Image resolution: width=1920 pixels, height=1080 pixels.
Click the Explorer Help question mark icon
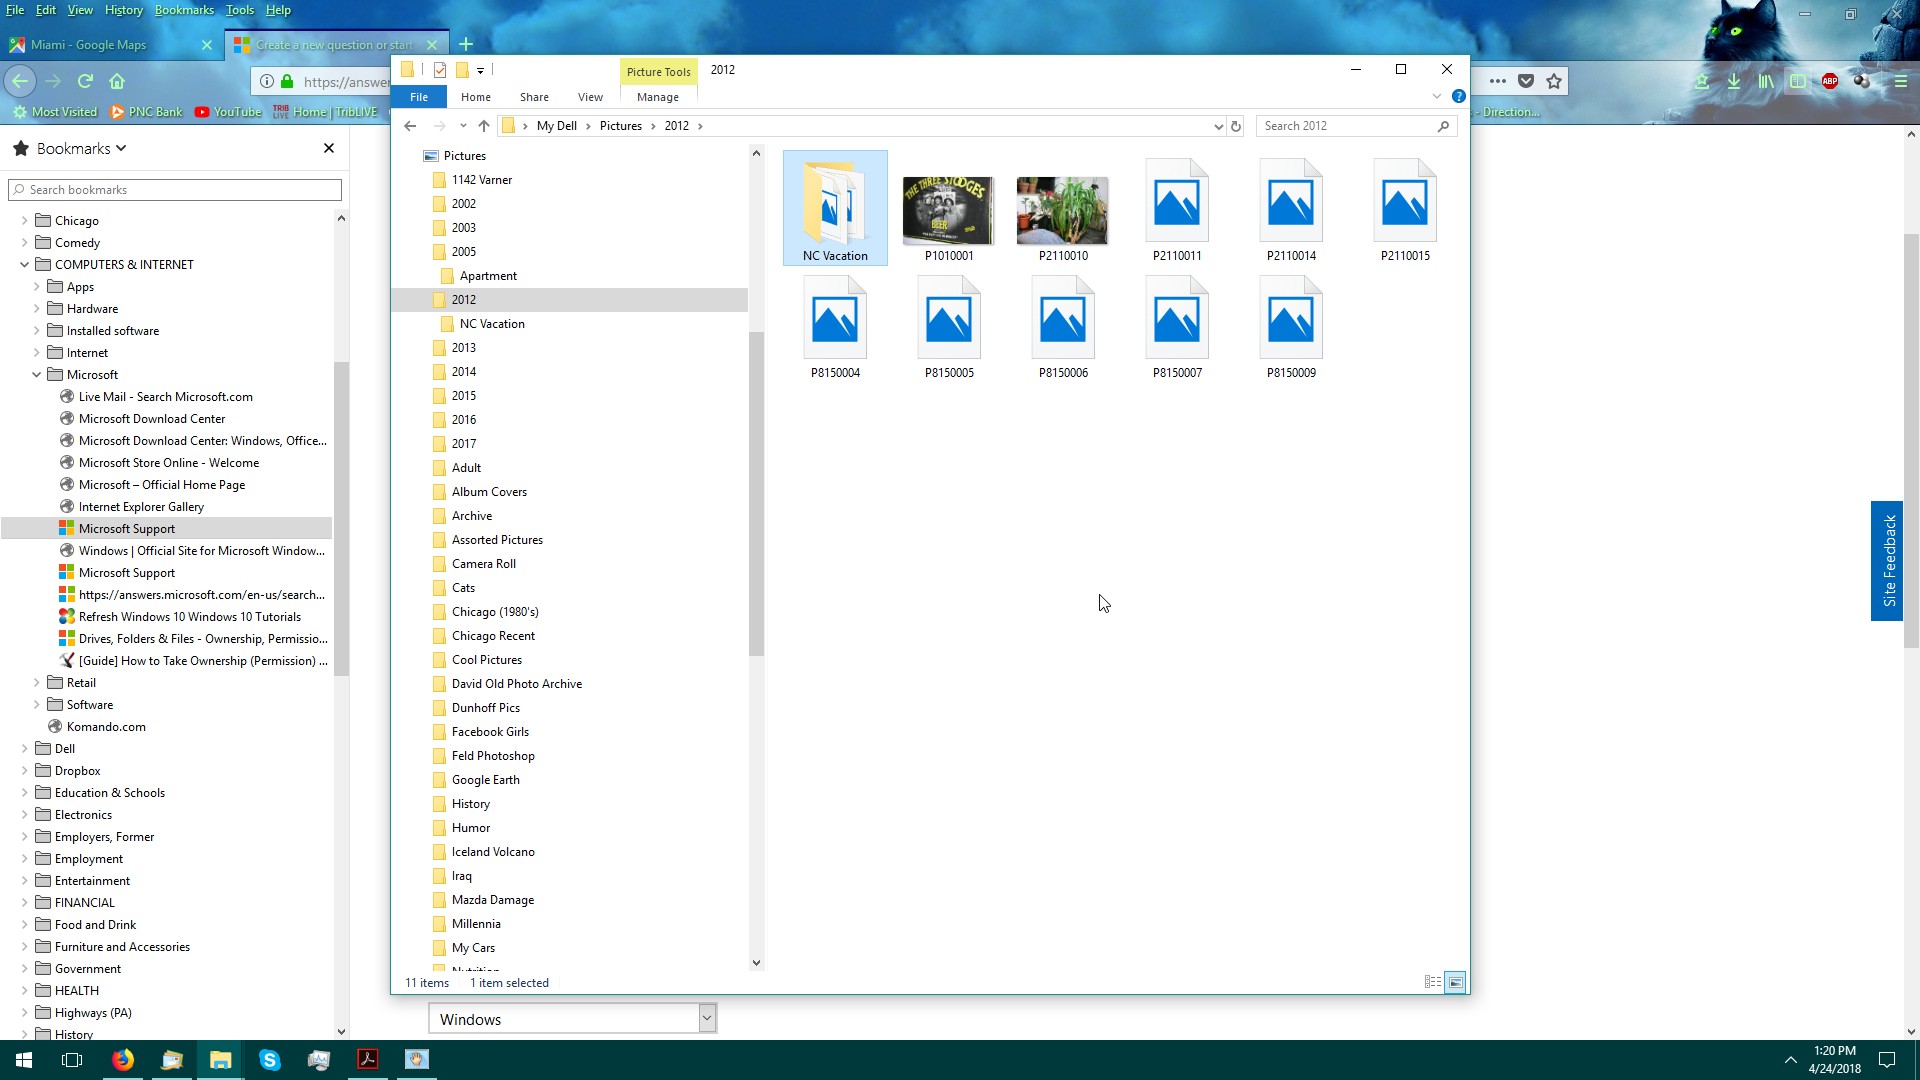(x=1458, y=97)
